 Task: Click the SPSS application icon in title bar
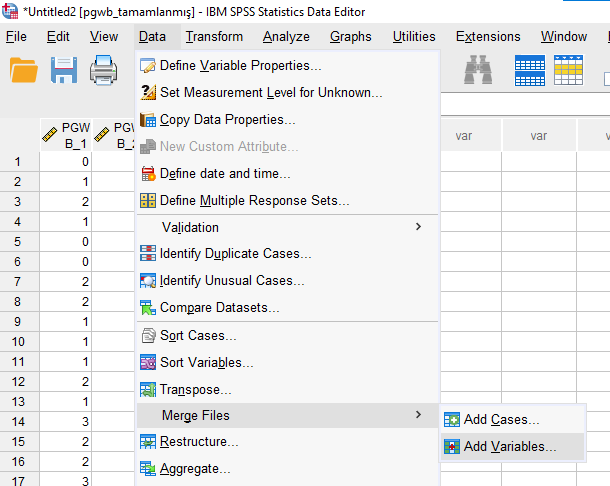click(x=10, y=11)
